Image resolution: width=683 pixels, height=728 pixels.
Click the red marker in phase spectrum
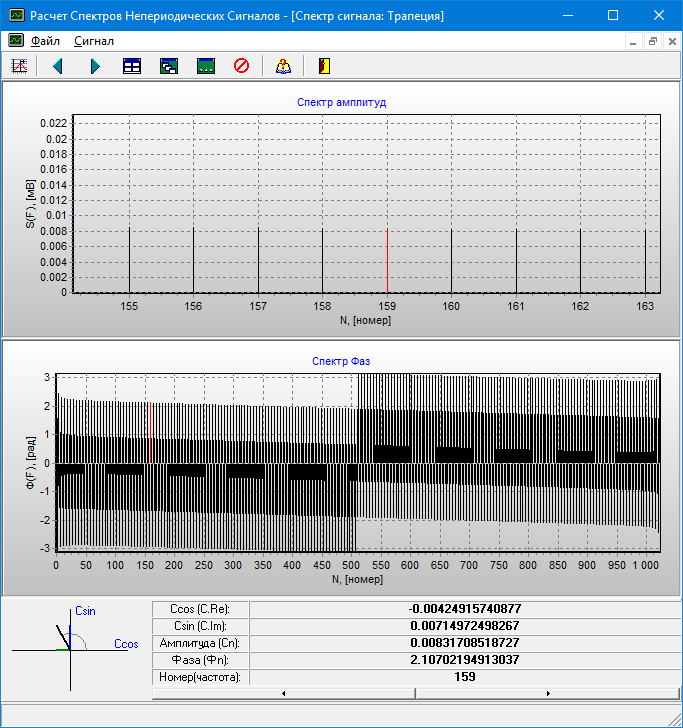150,432
